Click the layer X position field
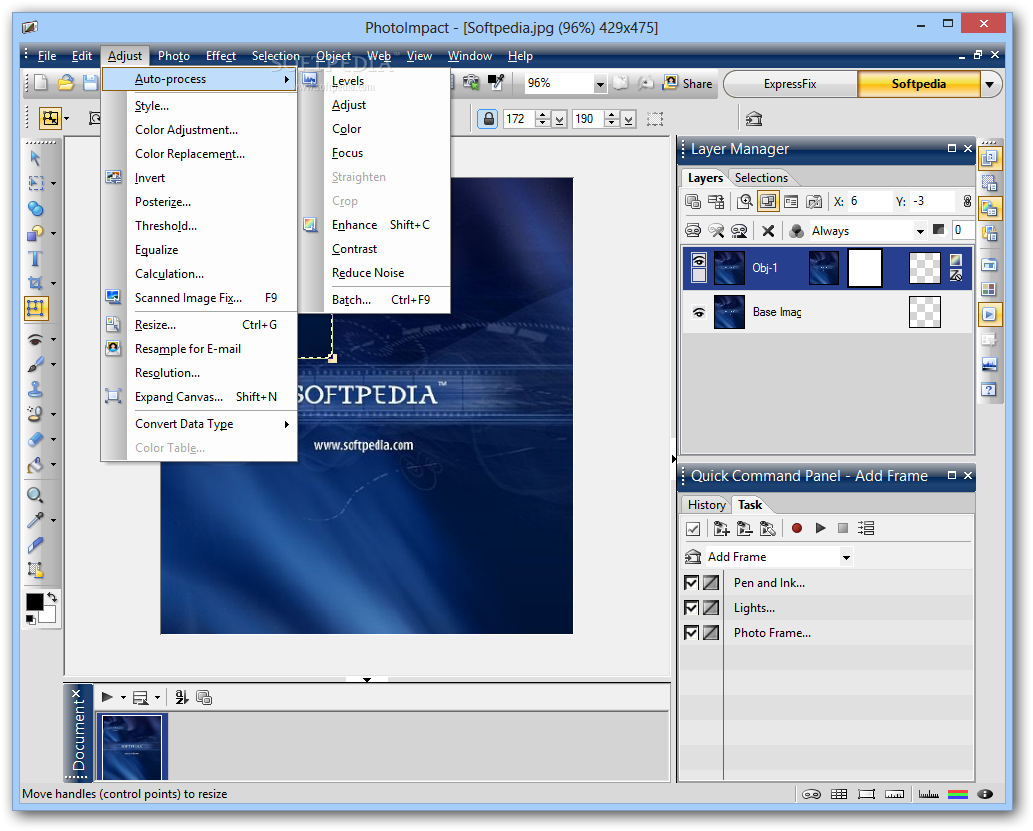The image size is (1033, 831). (x=868, y=202)
